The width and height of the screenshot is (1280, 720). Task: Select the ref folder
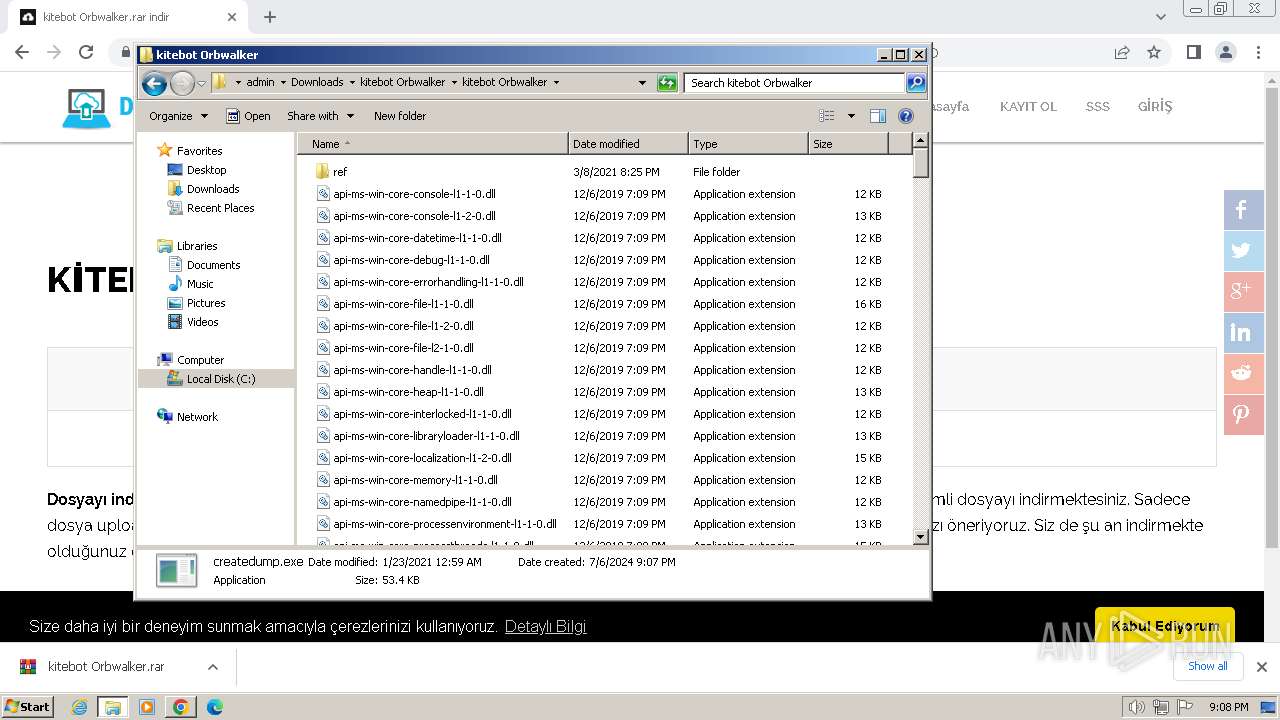point(340,172)
